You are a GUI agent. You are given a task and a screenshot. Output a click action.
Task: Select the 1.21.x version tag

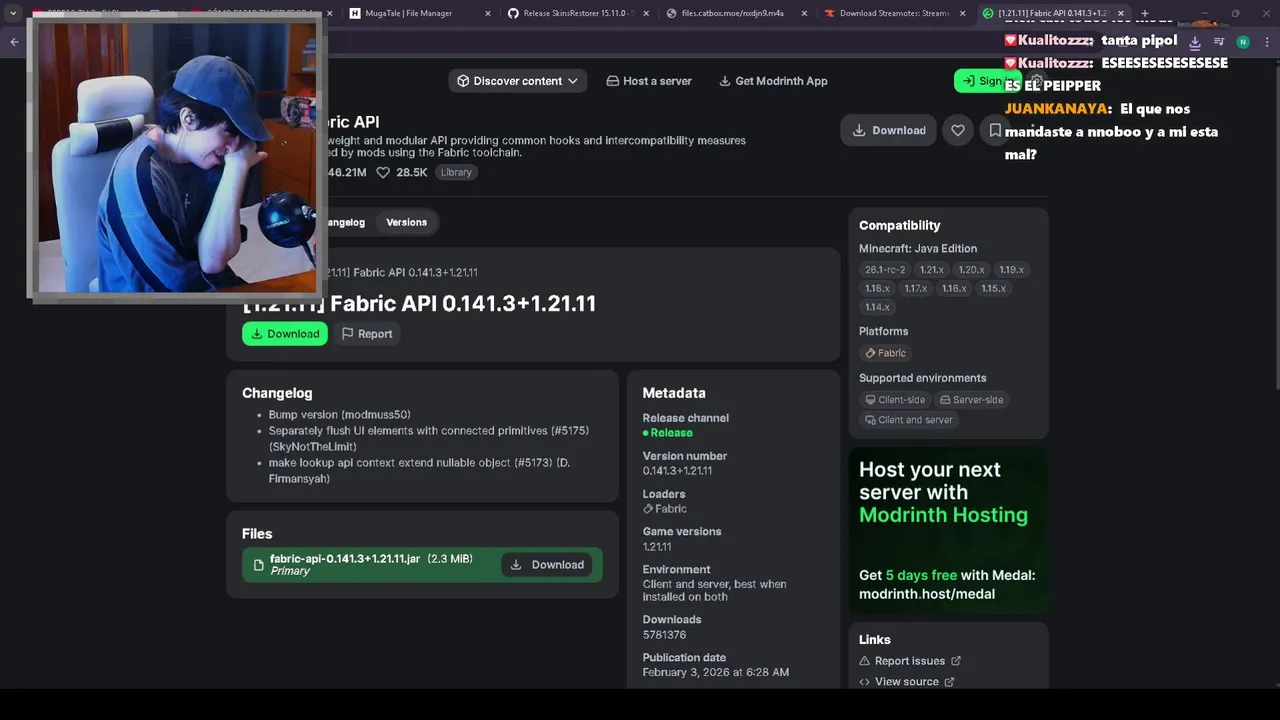(x=932, y=270)
